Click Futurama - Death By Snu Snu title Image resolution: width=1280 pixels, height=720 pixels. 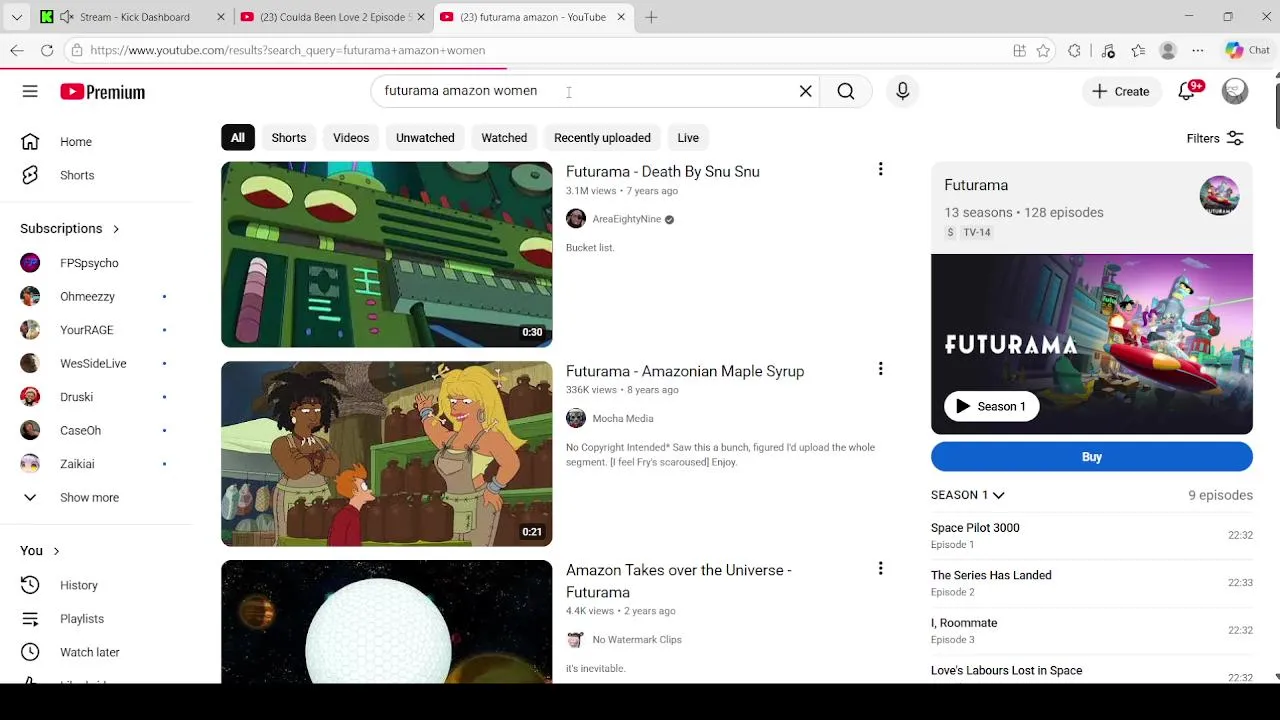(x=663, y=172)
